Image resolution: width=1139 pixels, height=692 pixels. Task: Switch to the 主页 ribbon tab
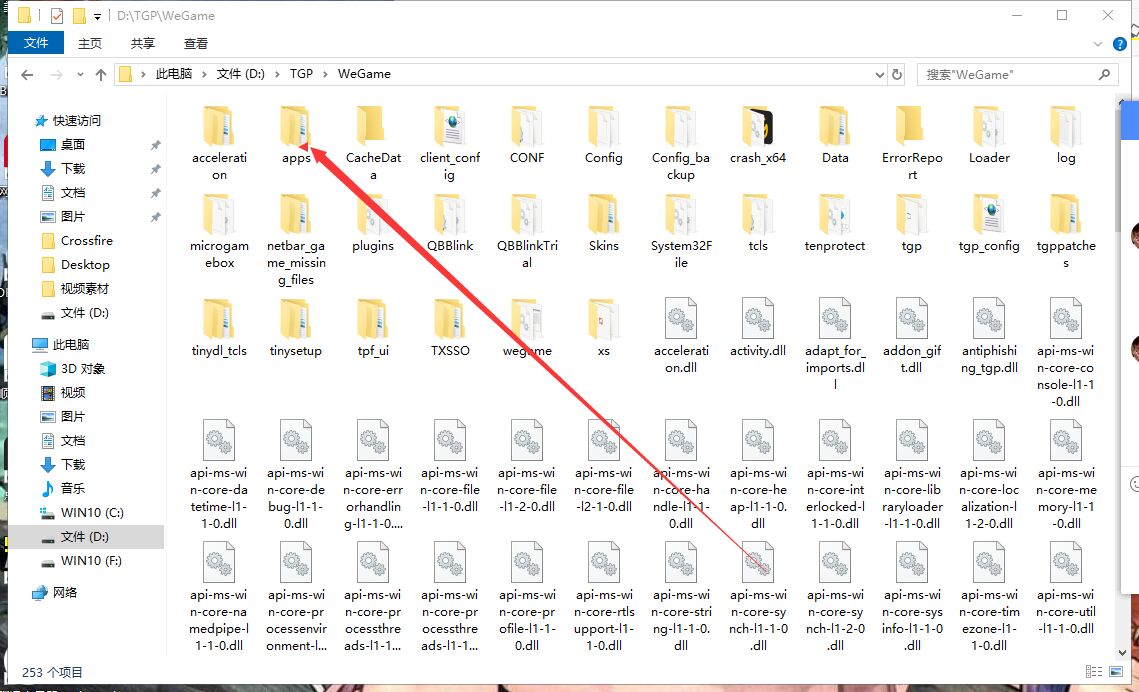point(90,44)
